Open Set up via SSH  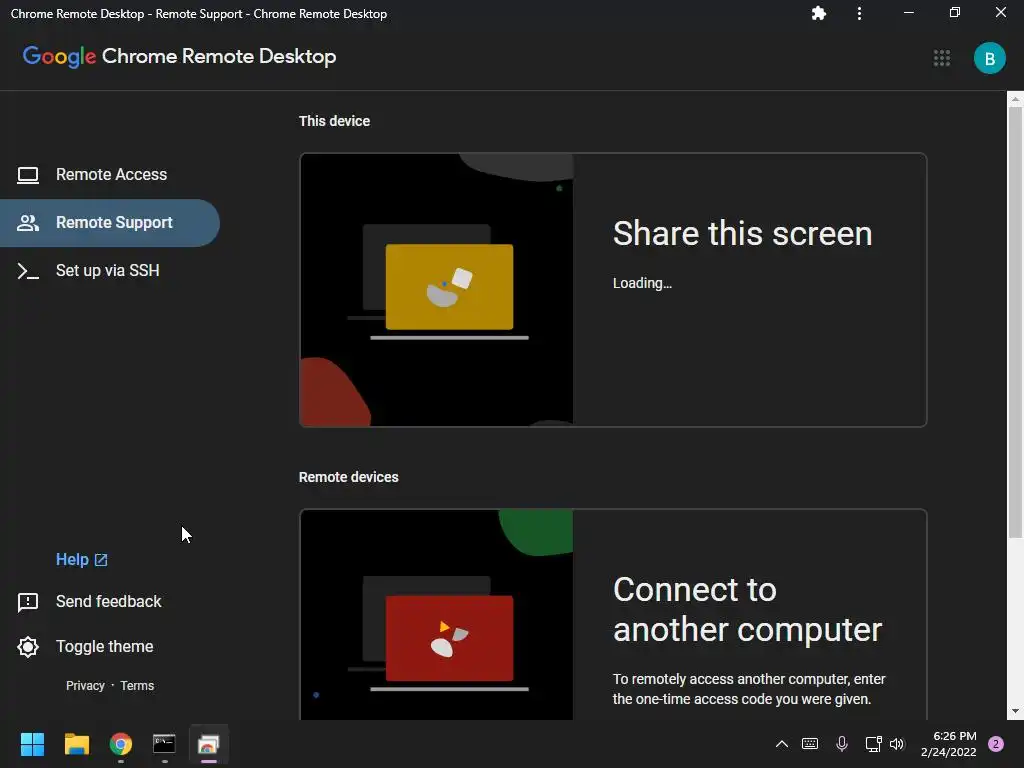(110, 270)
